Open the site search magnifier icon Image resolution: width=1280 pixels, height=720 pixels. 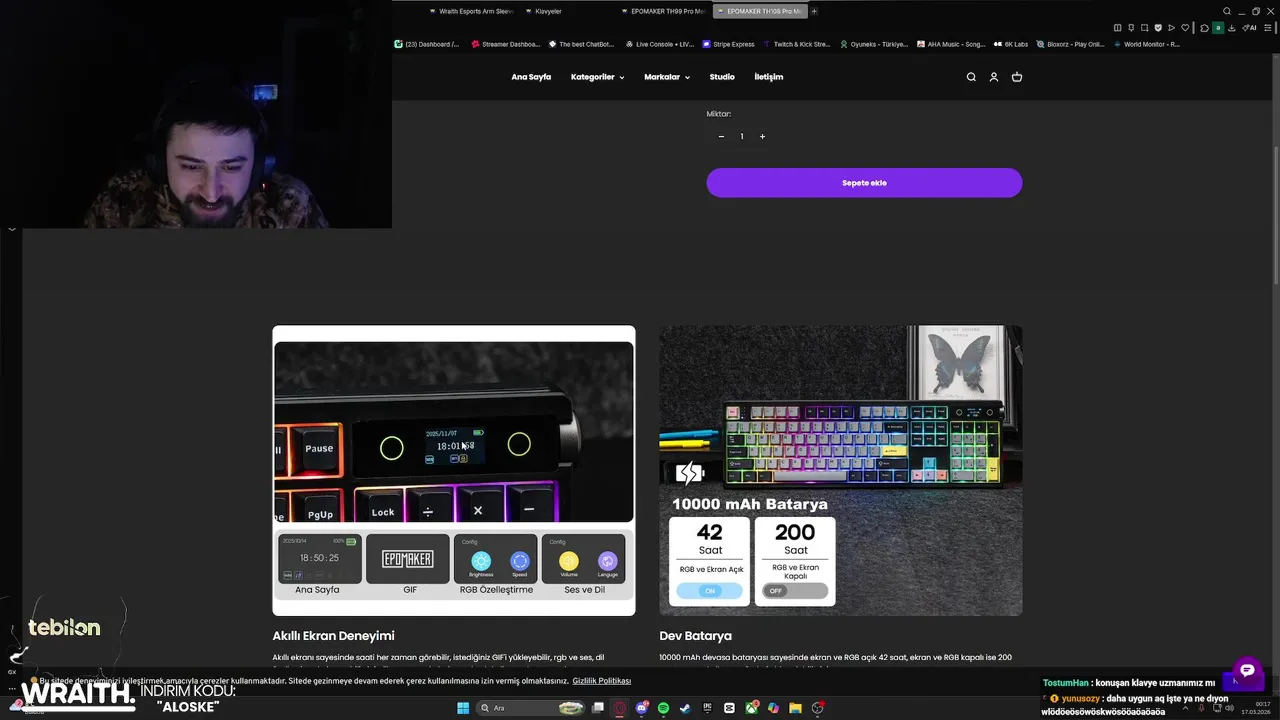click(x=971, y=77)
